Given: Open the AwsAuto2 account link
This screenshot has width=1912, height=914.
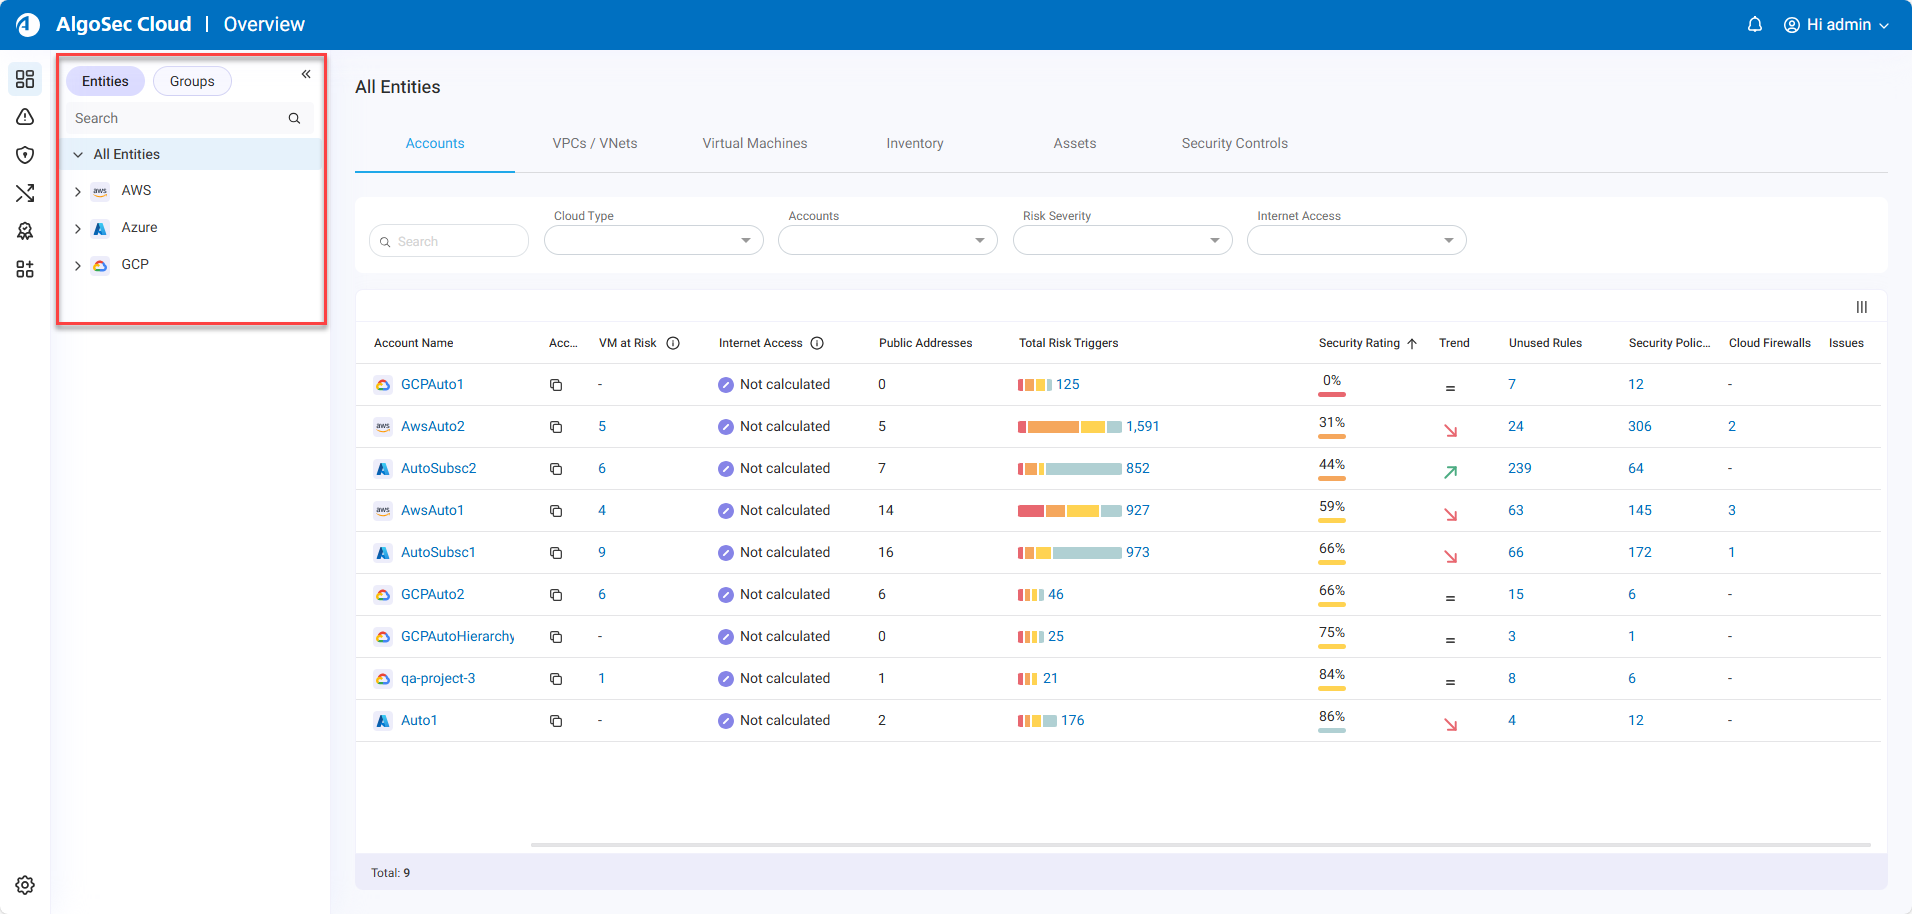Looking at the screenshot, I should pyautogui.click(x=432, y=426).
